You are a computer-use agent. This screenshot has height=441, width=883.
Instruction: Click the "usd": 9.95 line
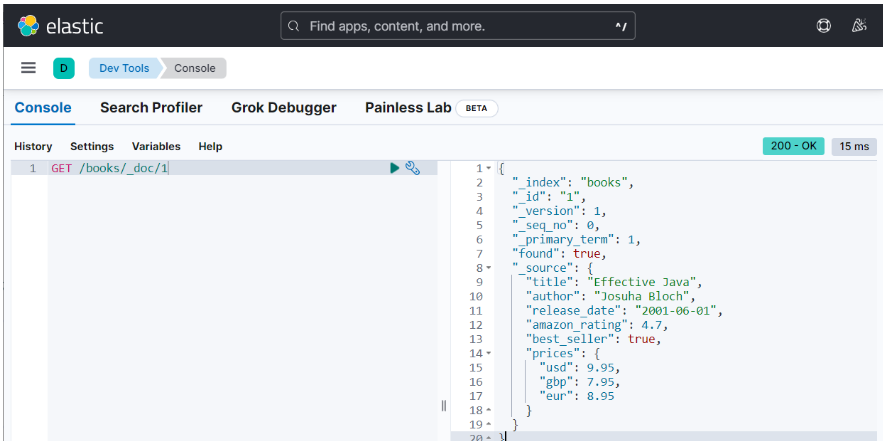579,368
